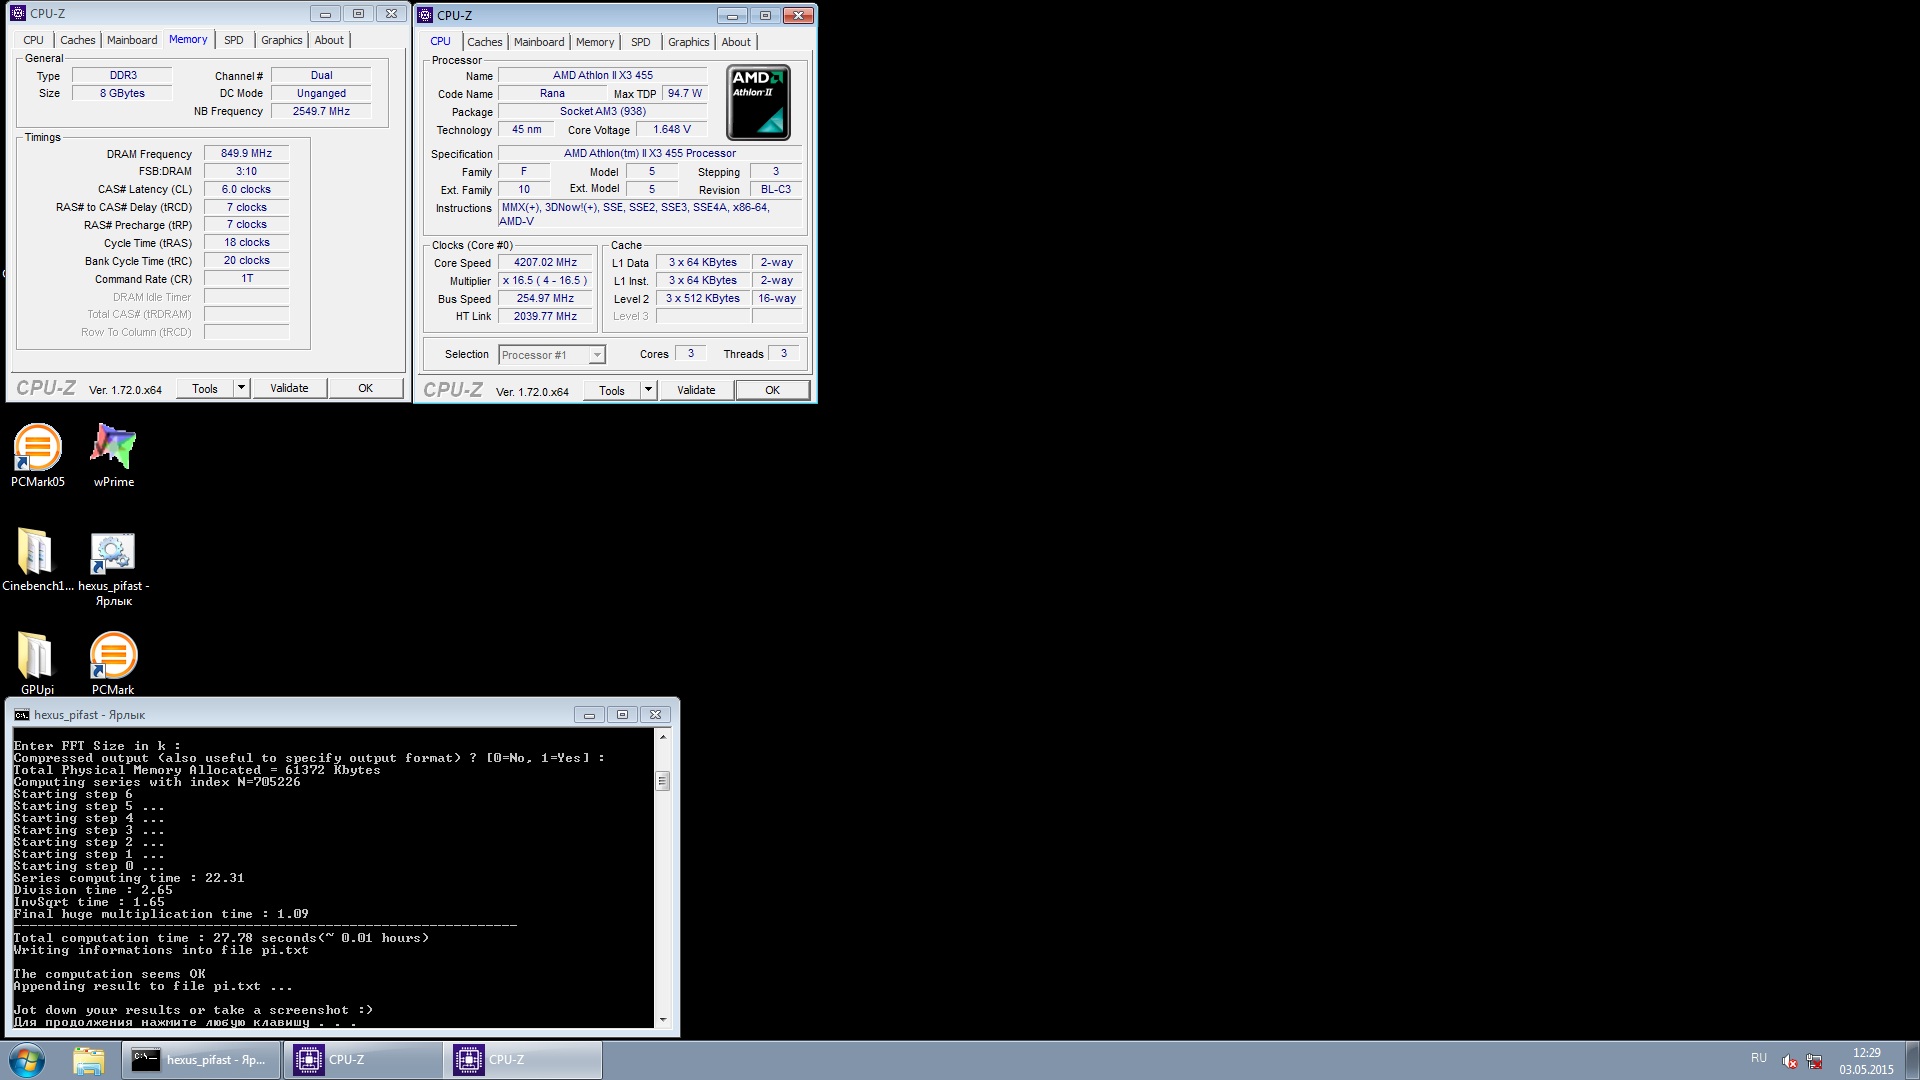Switch to hexus_pifast taskbar button

201,1060
